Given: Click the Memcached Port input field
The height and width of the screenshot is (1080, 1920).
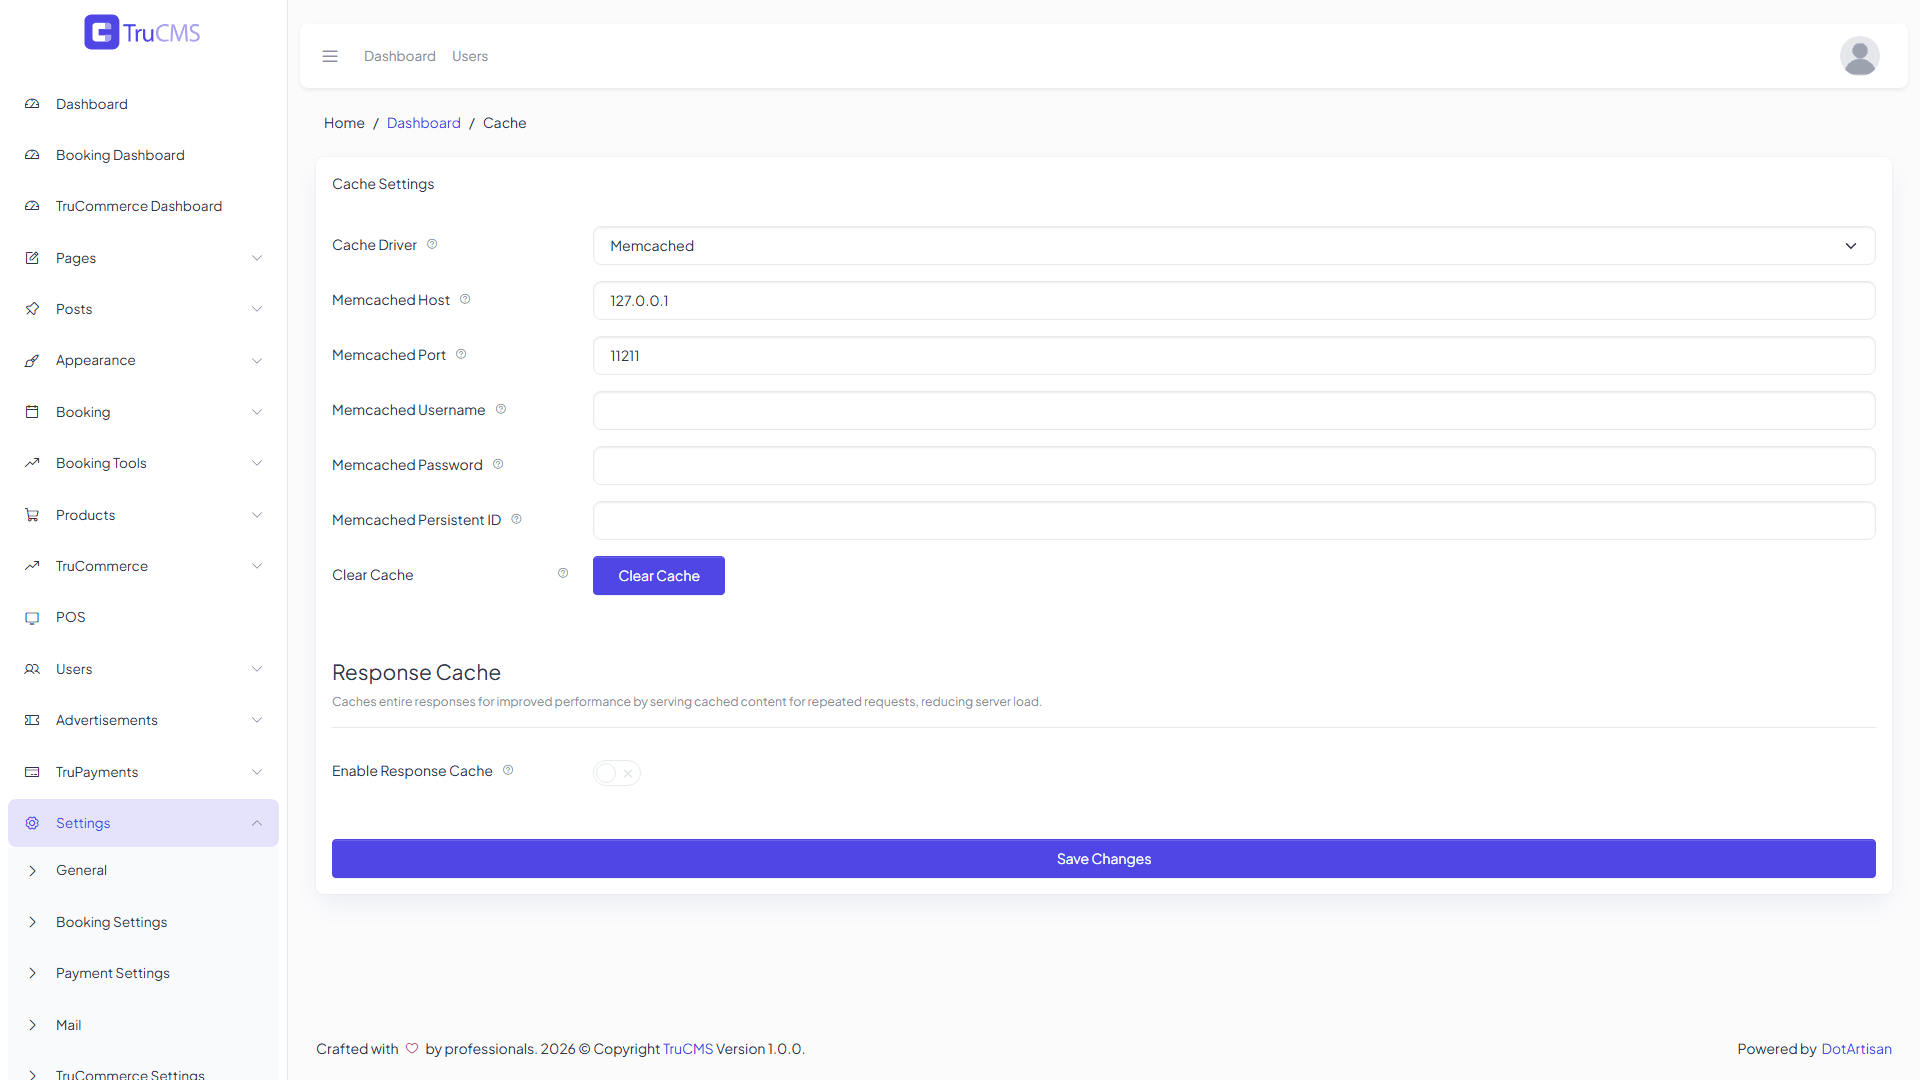Looking at the screenshot, I should point(1233,356).
